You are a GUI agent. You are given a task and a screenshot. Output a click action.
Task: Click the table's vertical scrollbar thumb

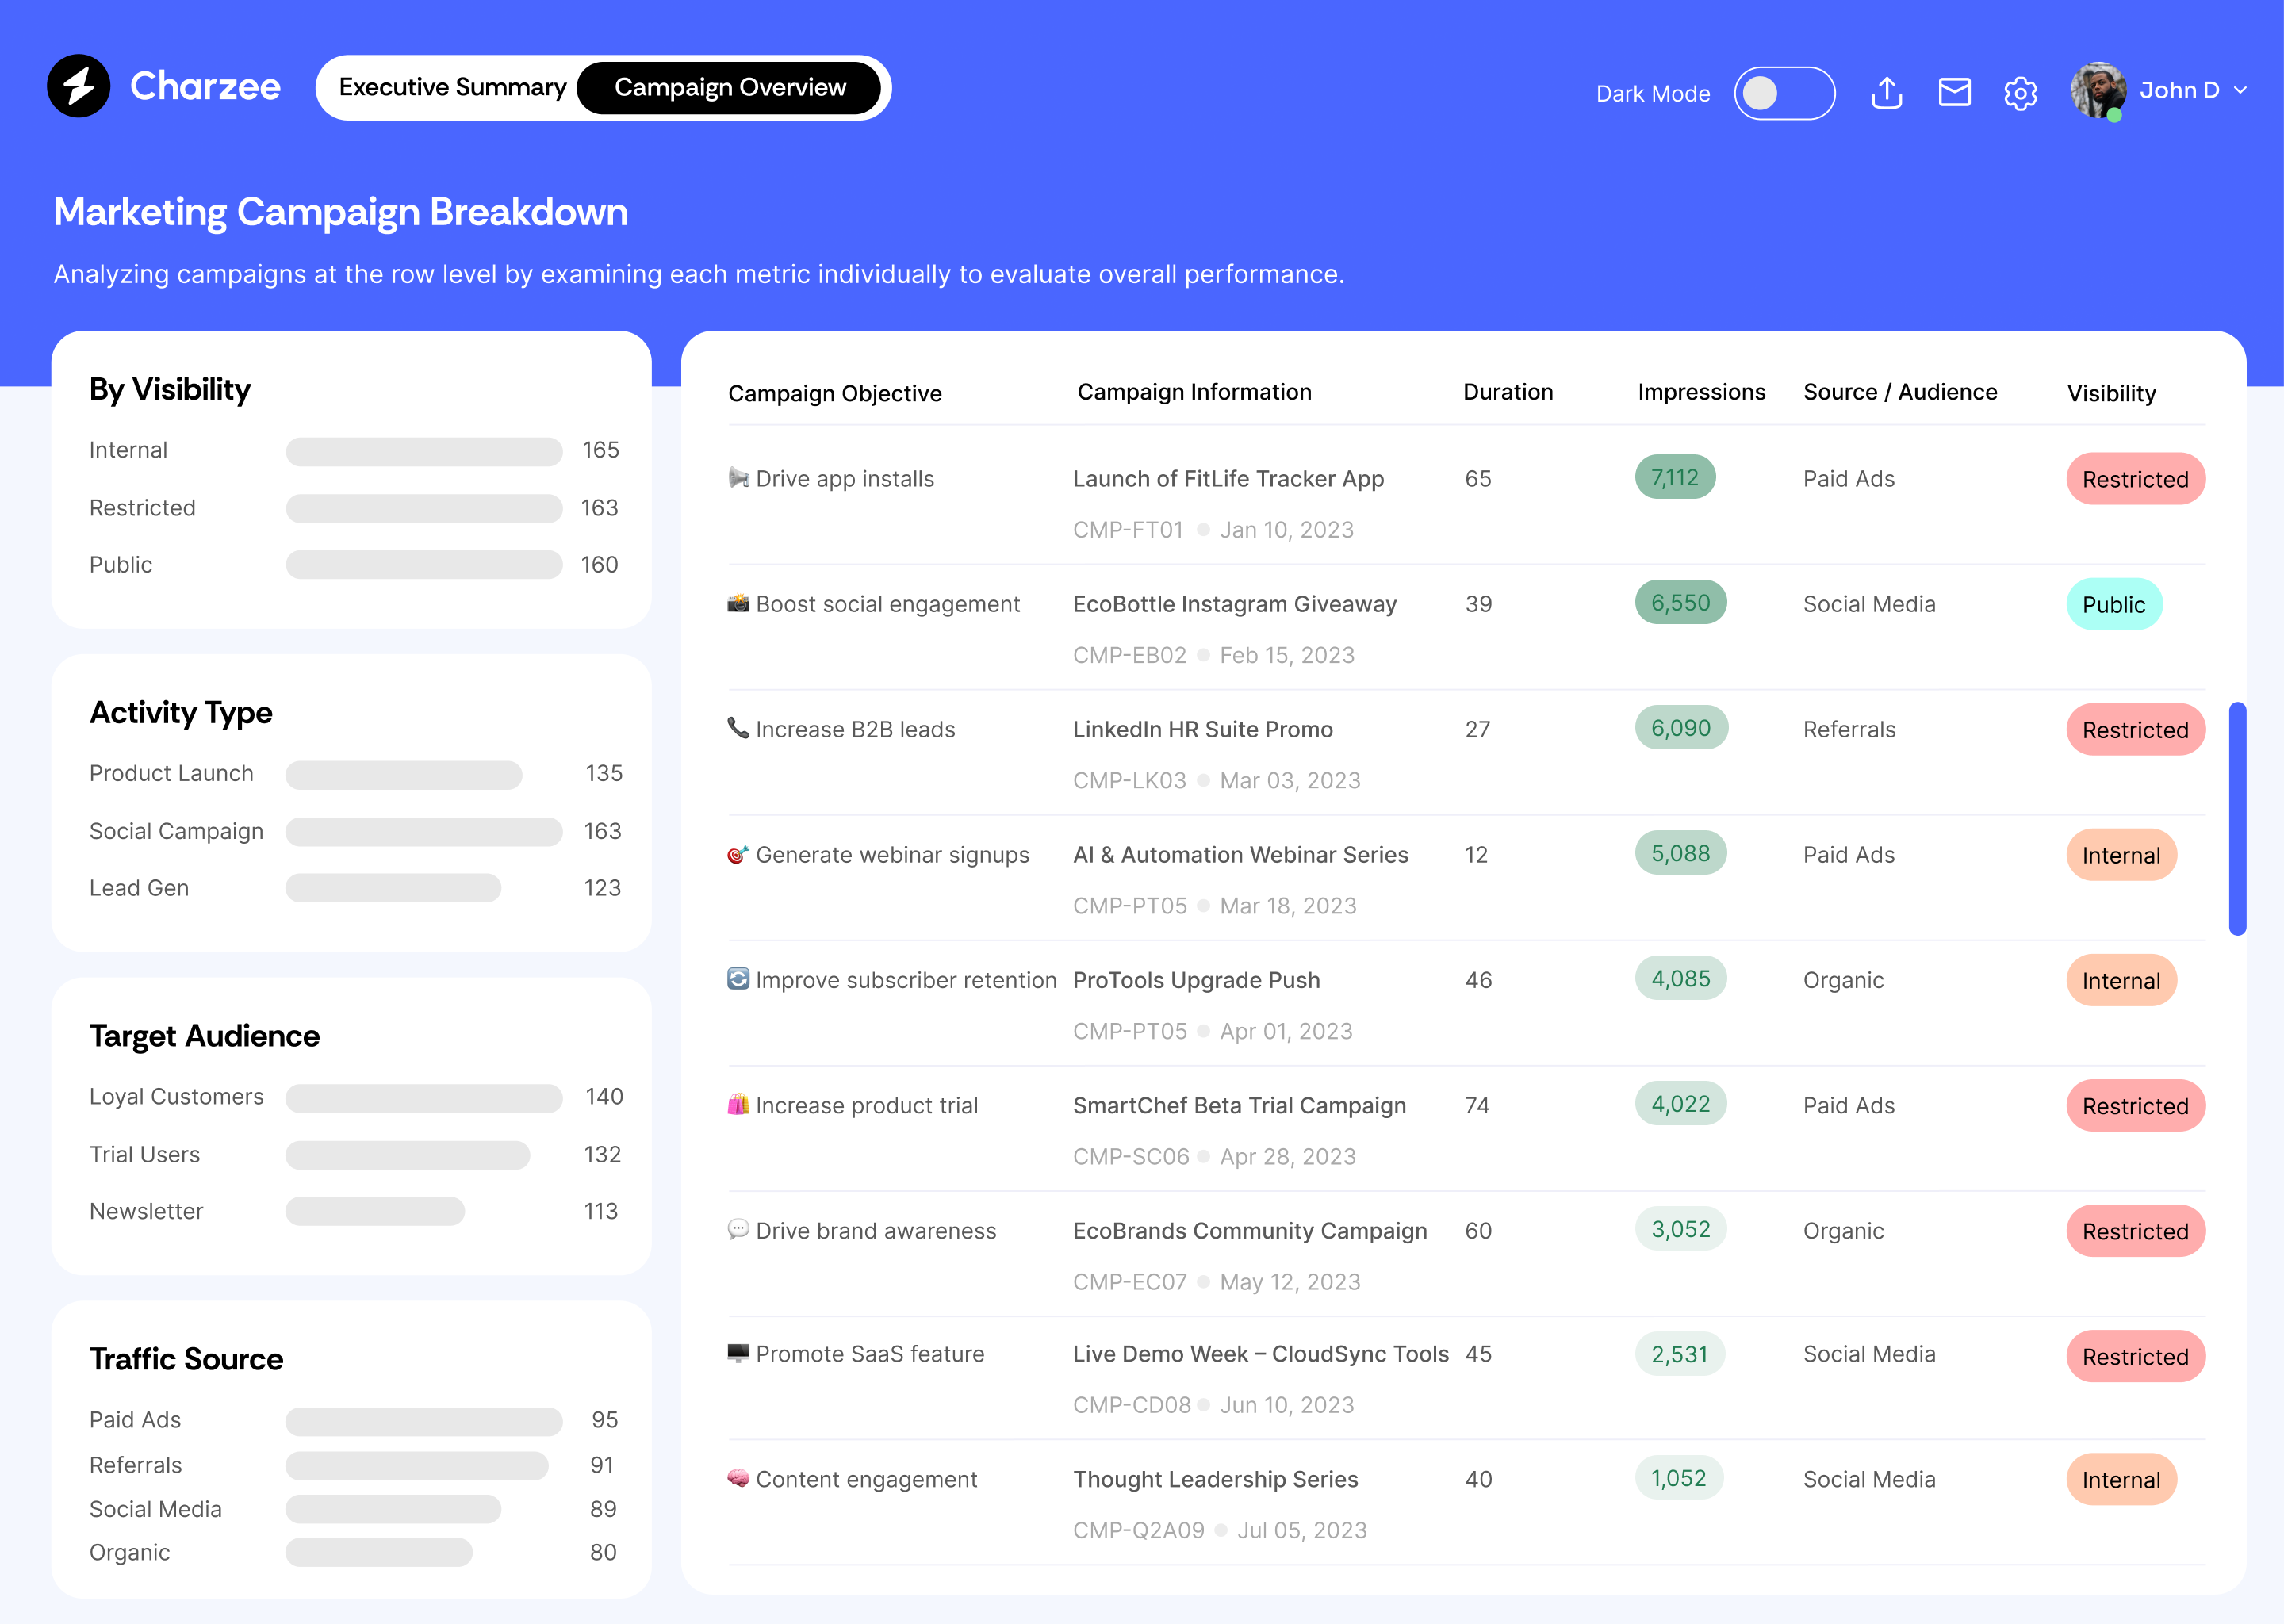[x=2237, y=818]
